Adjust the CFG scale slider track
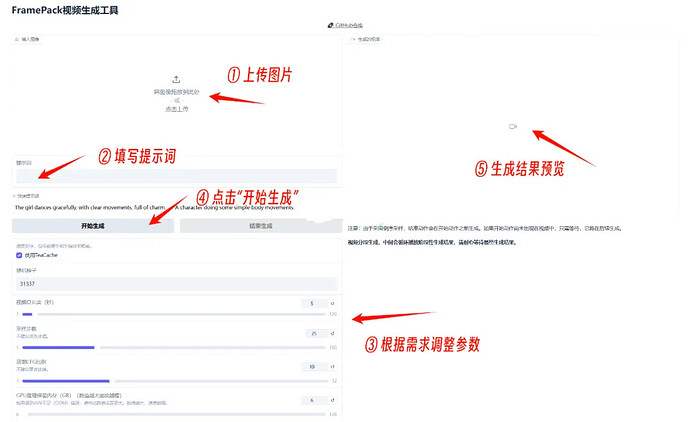 tap(175, 381)
